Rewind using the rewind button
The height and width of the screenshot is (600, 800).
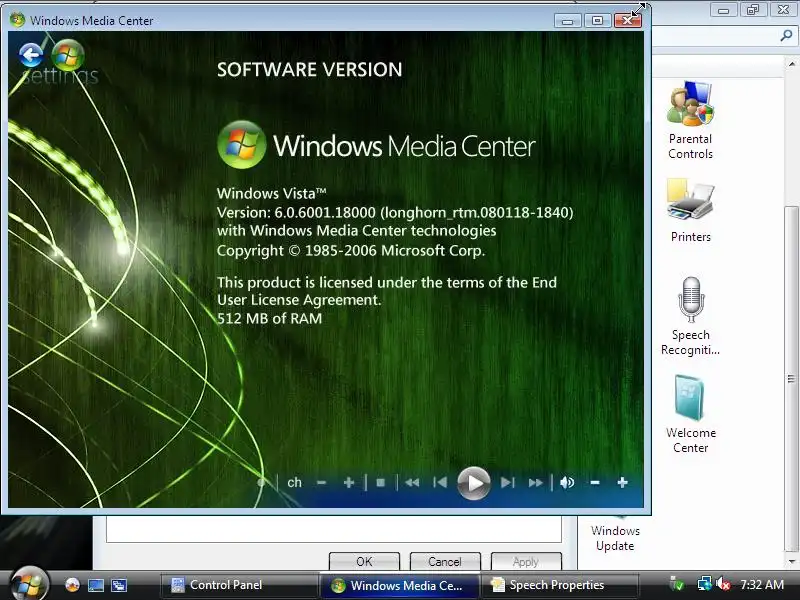click(x=412, y=483)
